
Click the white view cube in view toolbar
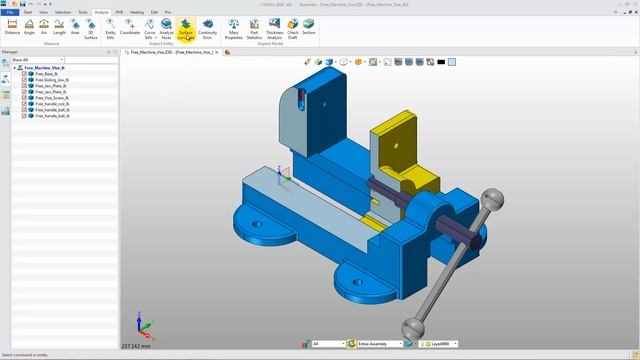coord(343,62)
